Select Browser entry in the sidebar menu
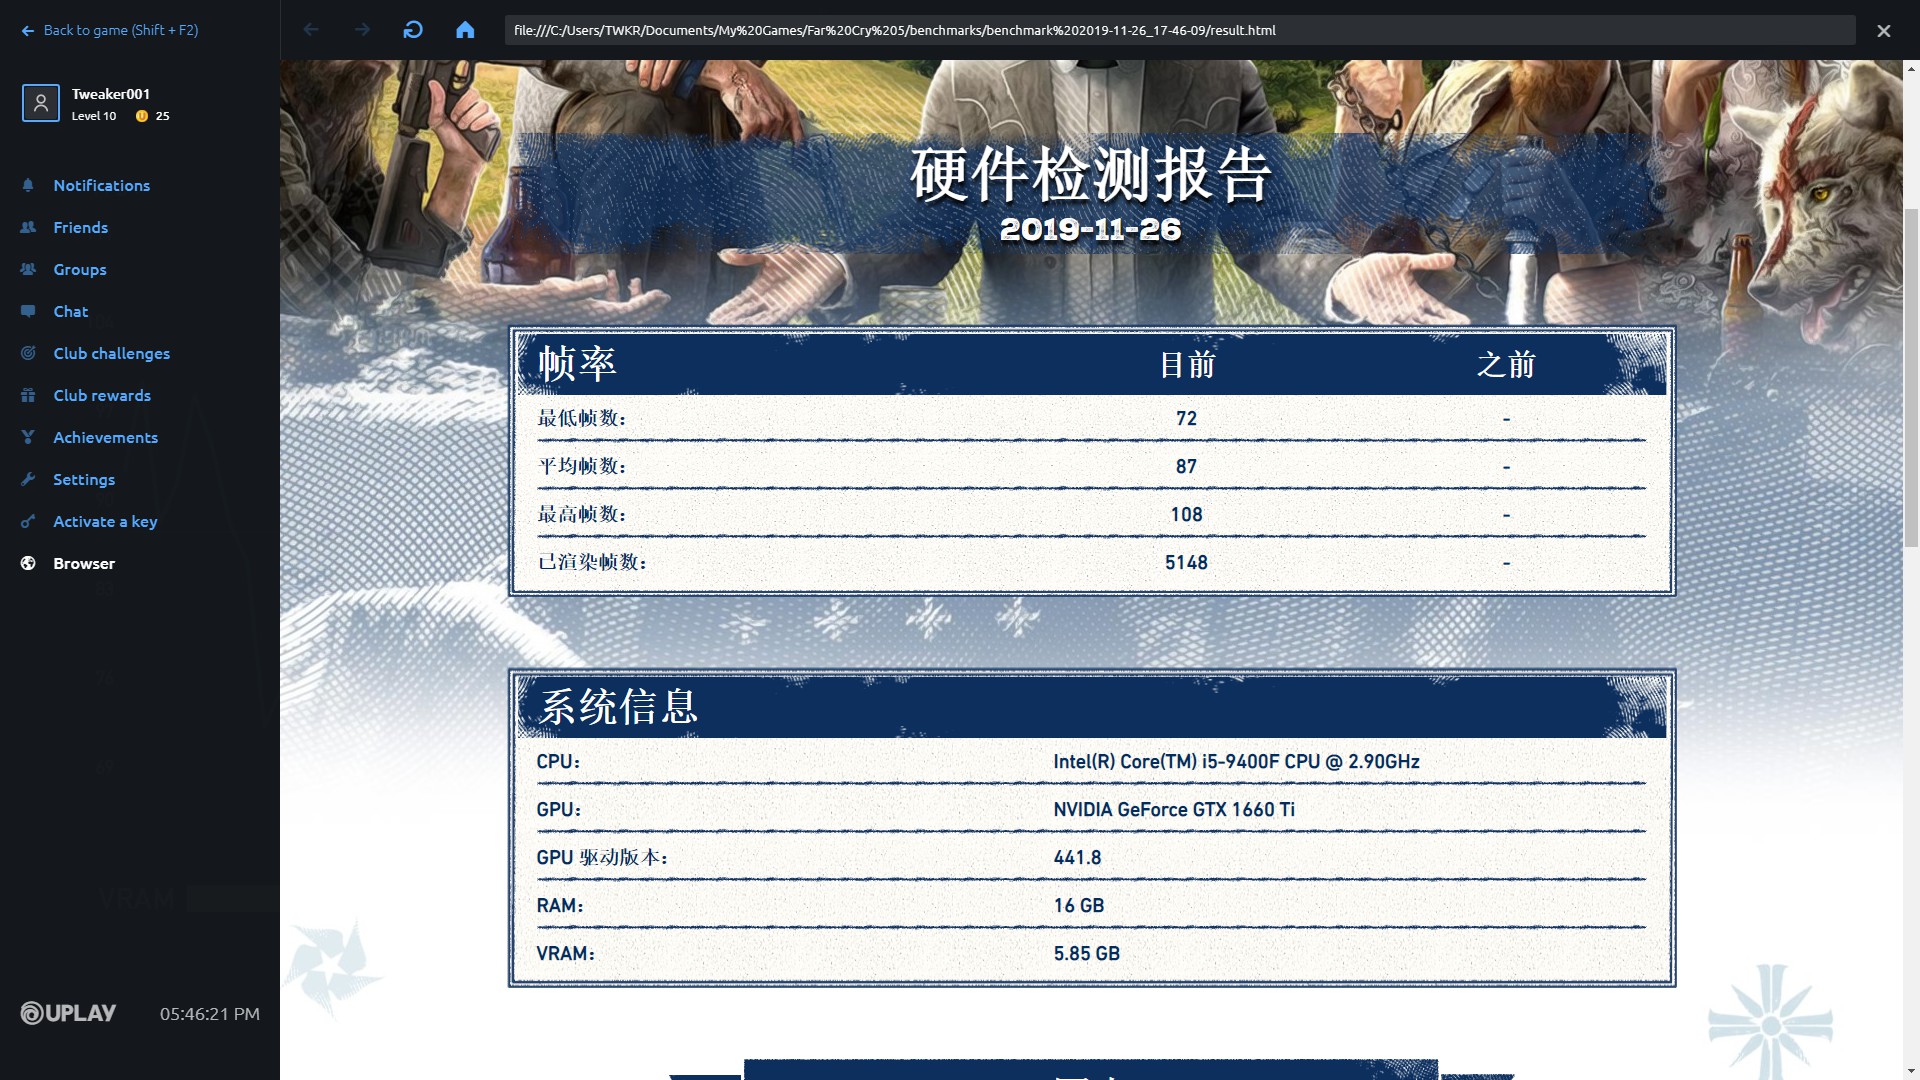Image resolution: width=1920 pixels, height=1080 pixels. (84, 563)
